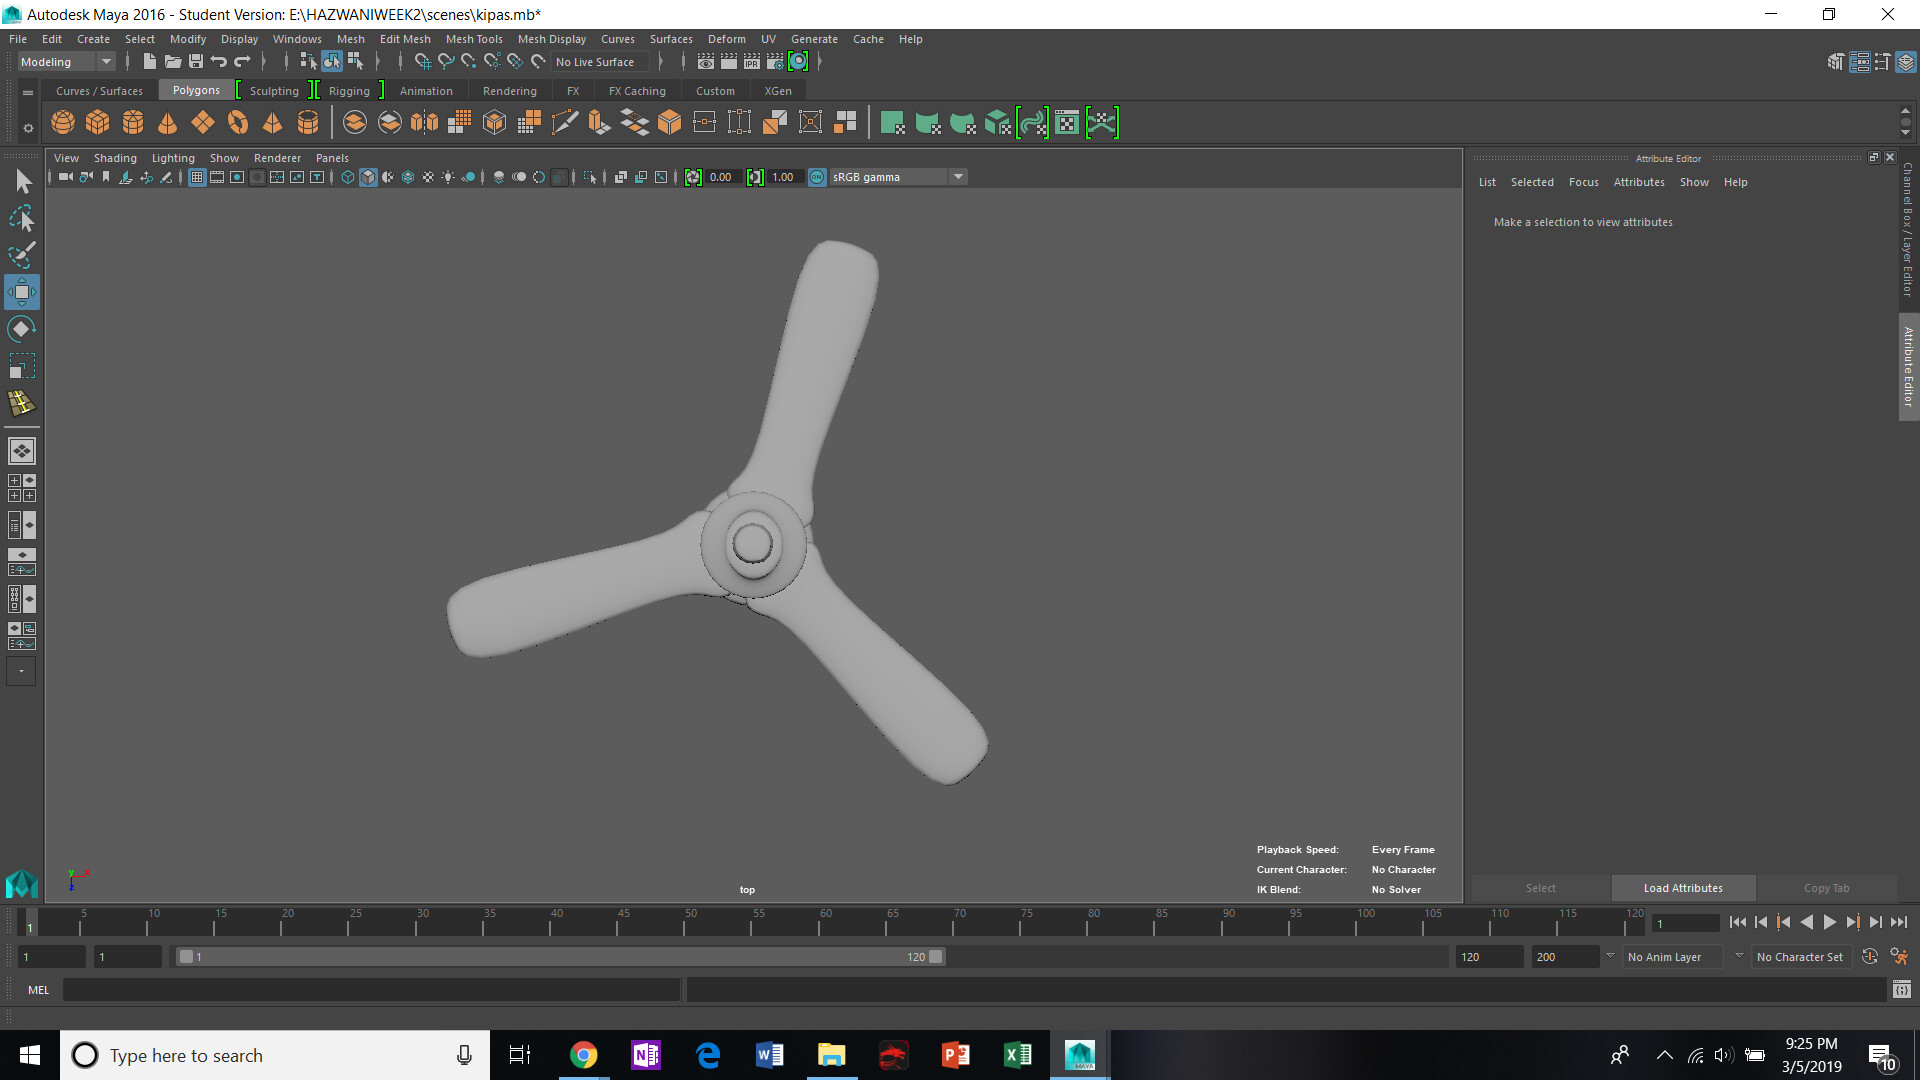Image resolution: width=1920 pixels, height=1080 pixels.
Task: Select the Move tool in the toolbox
Action: tap(21, 292)
